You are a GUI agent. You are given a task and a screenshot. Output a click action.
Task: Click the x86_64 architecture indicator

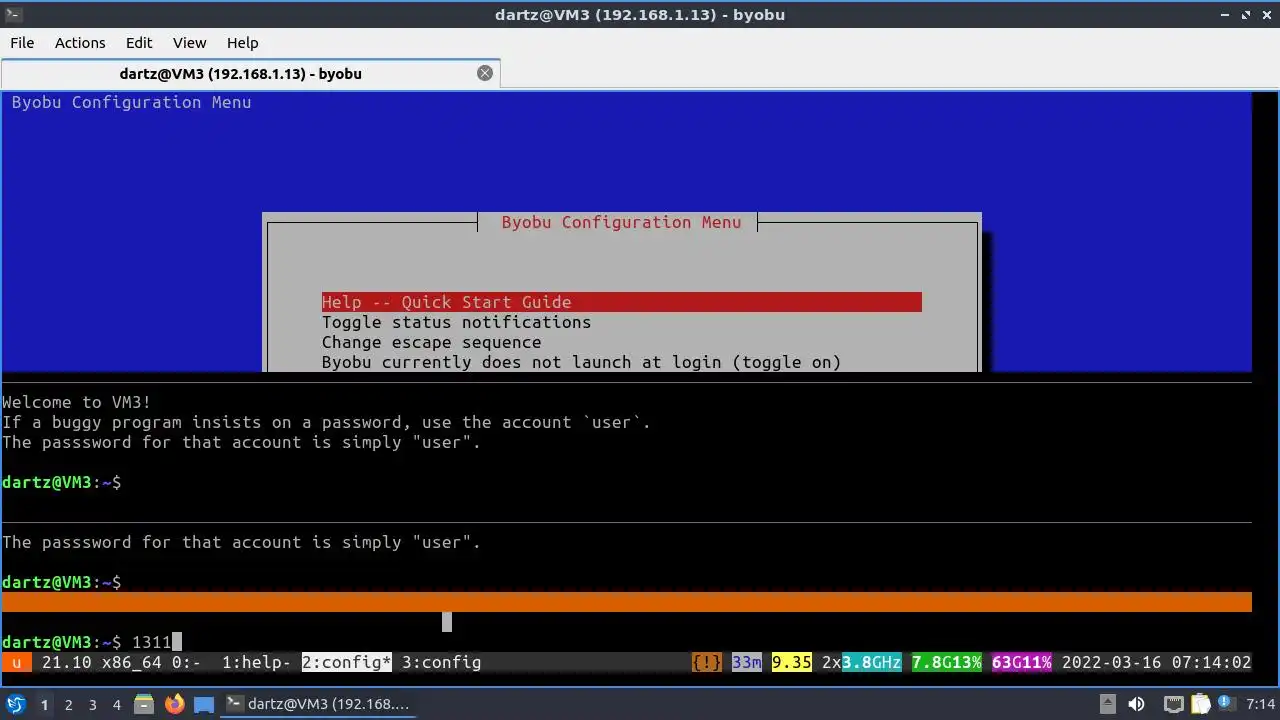pyautogui.click(x=131, y=662)
